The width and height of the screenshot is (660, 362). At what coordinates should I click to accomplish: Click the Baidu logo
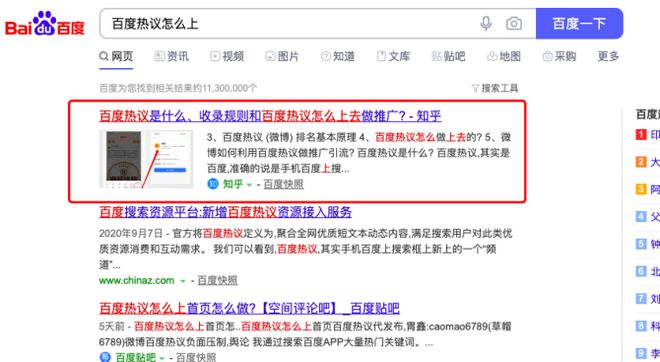(x=45, y=24)
